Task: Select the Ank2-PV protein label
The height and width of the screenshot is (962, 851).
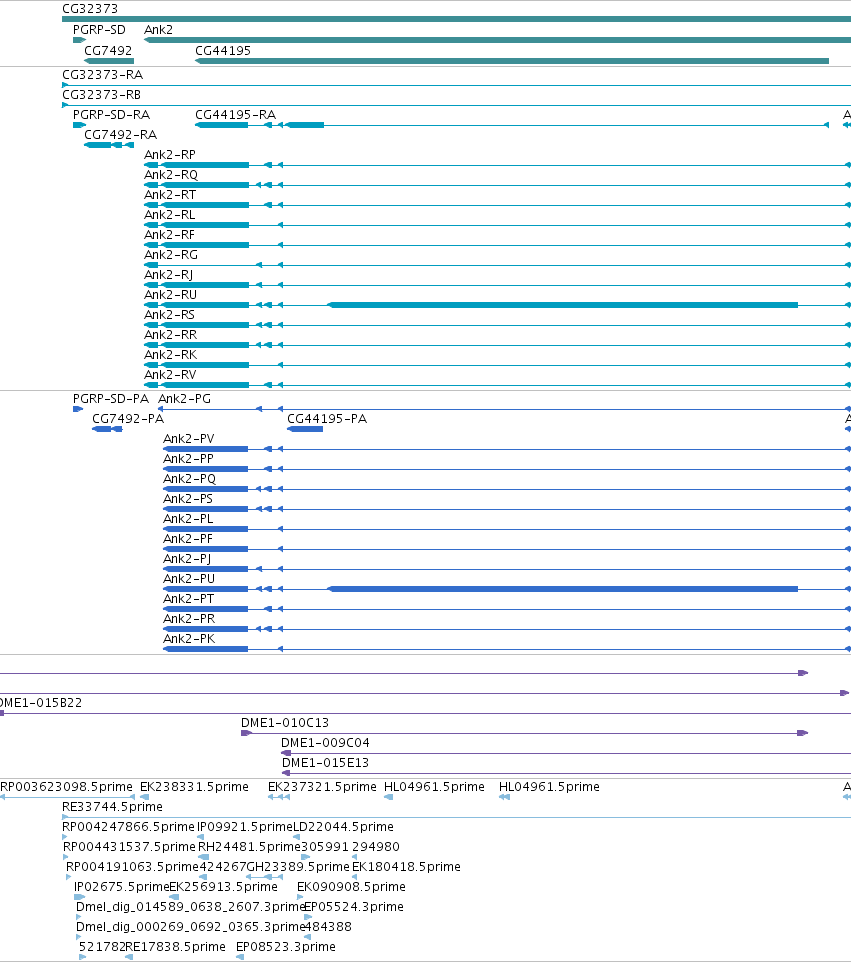Action: 188,439
